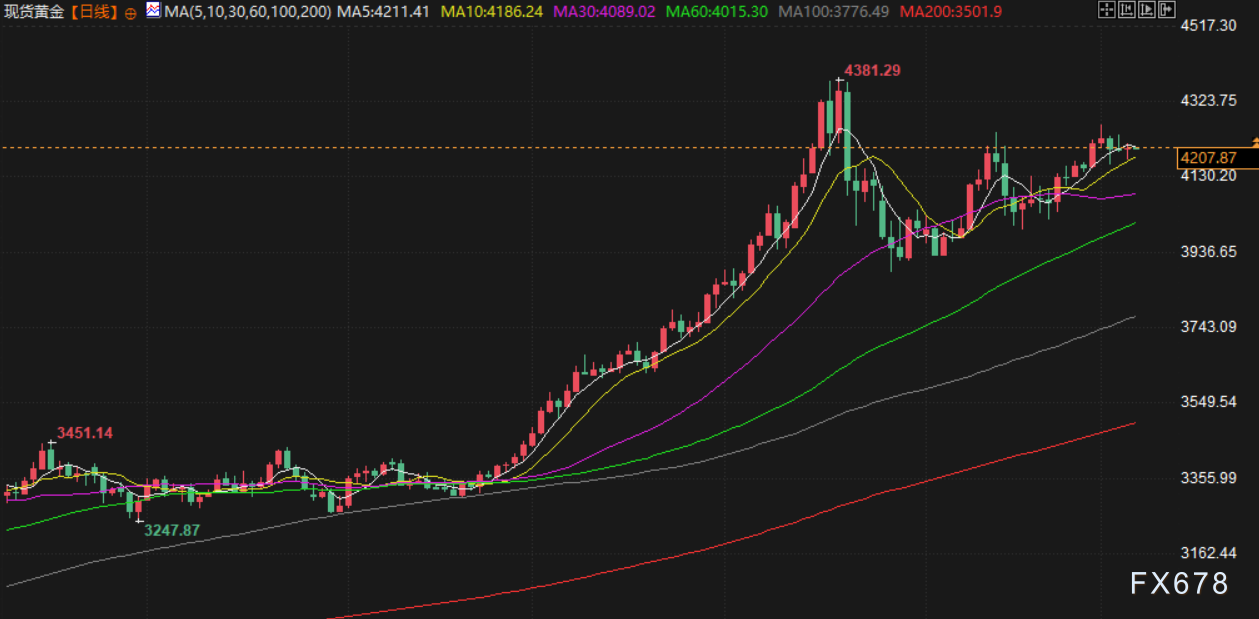Click the magenta MA30:4089.02 legend label
The image size is (1259, 619).
(x=604, y=12)
